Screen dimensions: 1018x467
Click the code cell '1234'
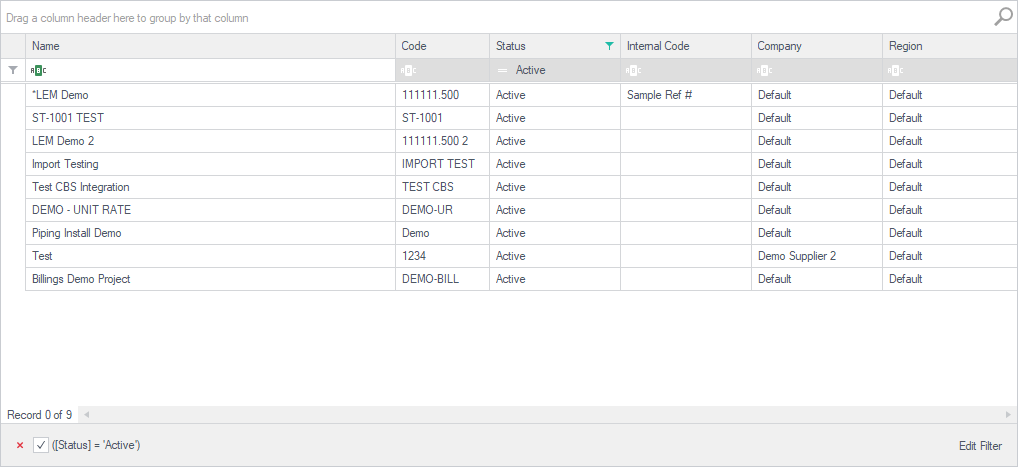point(442,256)
